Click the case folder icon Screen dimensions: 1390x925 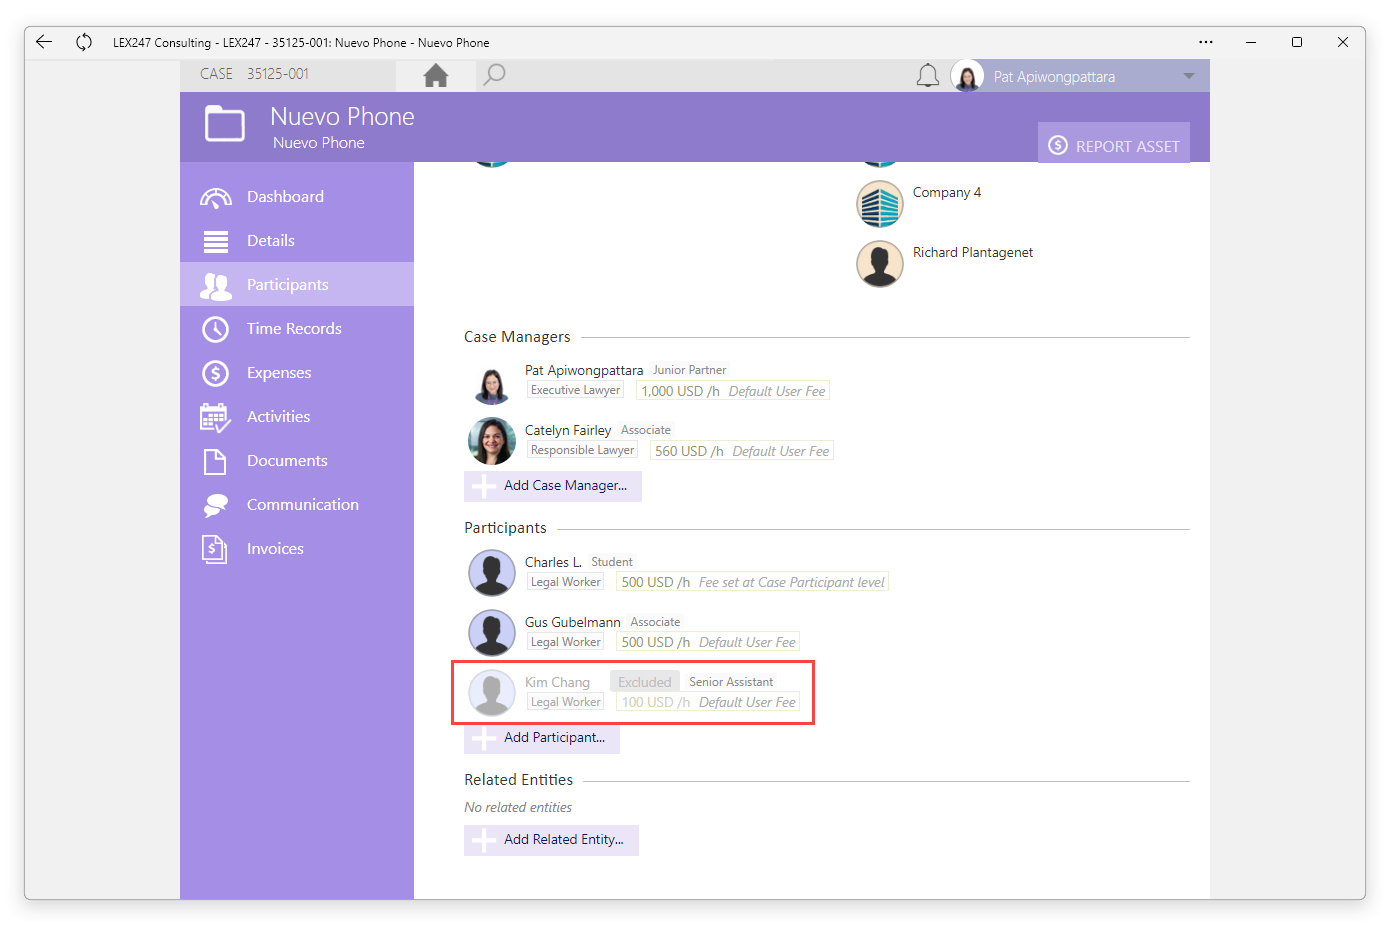coord(225,125)
